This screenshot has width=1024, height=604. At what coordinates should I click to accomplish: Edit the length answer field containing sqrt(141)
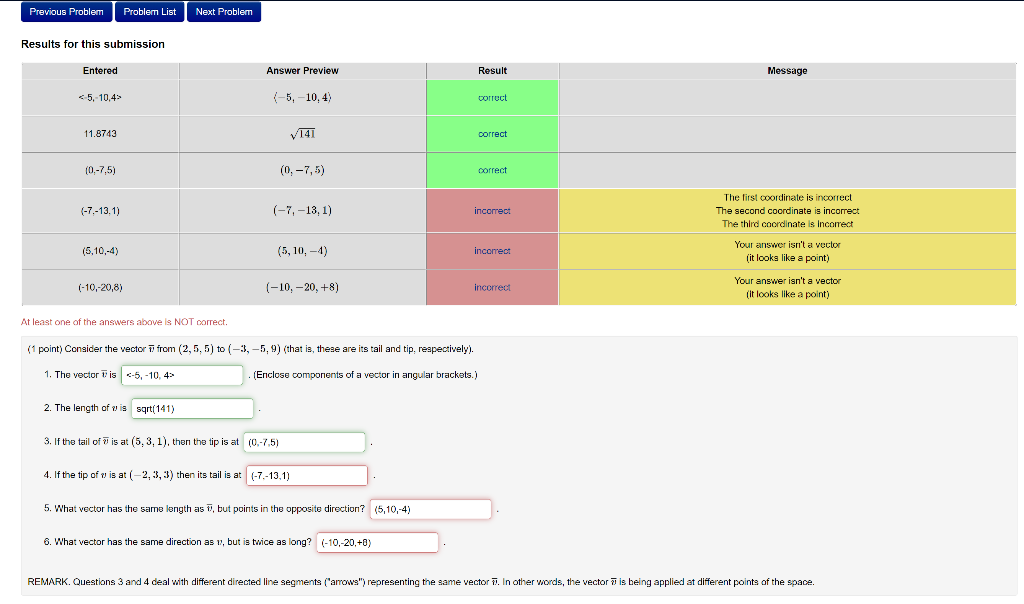[192, 409]
